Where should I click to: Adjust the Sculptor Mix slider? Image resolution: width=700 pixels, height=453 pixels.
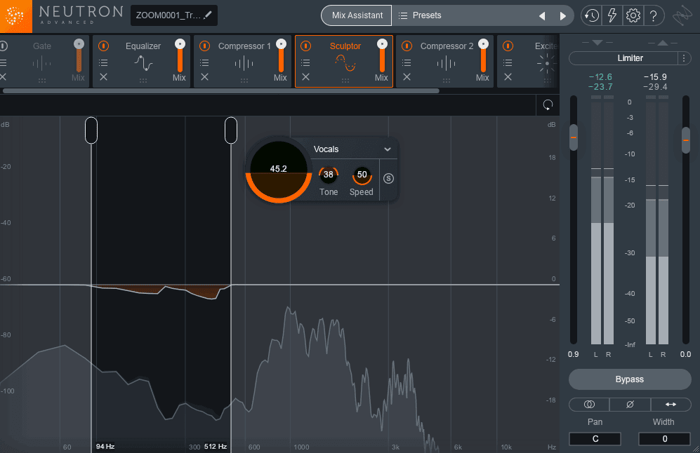[382, 56]
